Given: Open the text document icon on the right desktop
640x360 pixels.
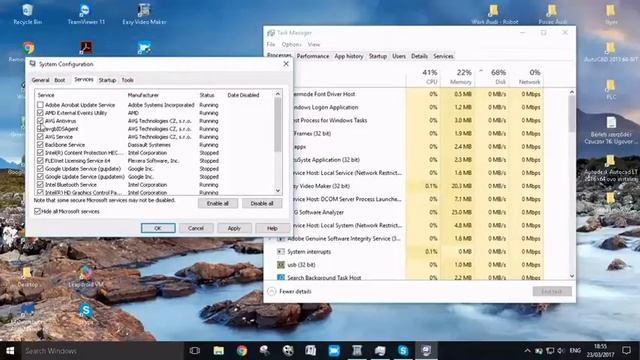Looking at the screenshot, I should [x=611, y=122].
